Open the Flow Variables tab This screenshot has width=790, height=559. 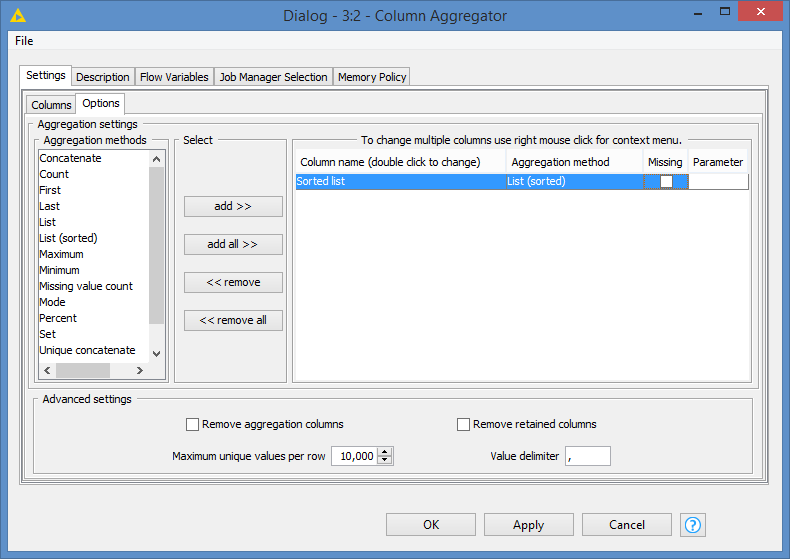[174, 77]
